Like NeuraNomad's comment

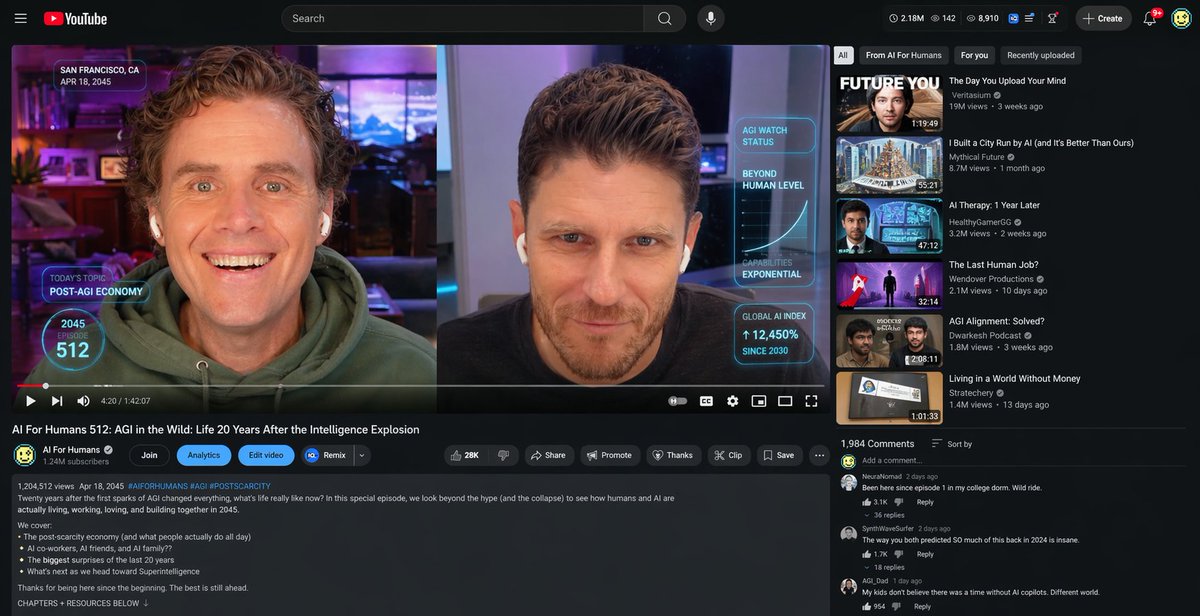pos(868,502)
